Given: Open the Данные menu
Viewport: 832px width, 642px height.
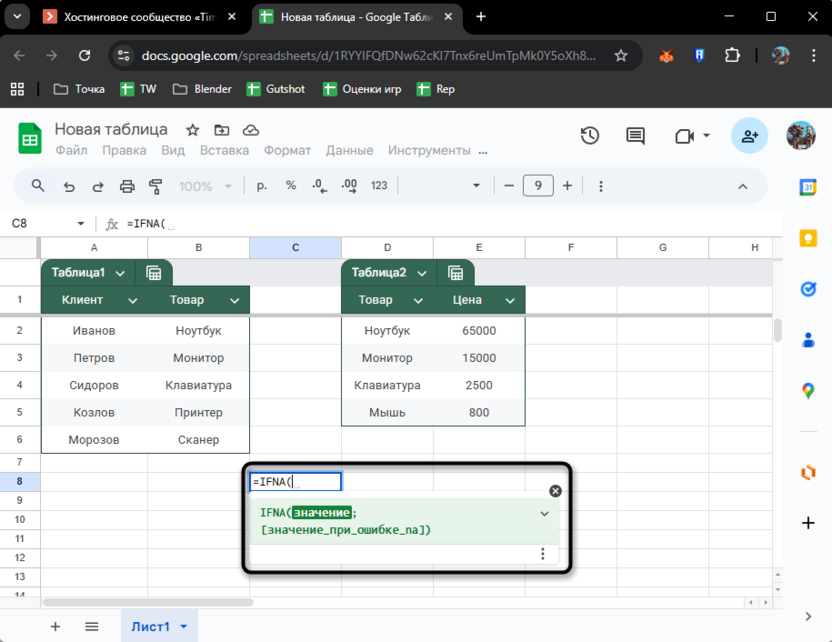Looking at the screenshot, I should [x=349, y=150].
